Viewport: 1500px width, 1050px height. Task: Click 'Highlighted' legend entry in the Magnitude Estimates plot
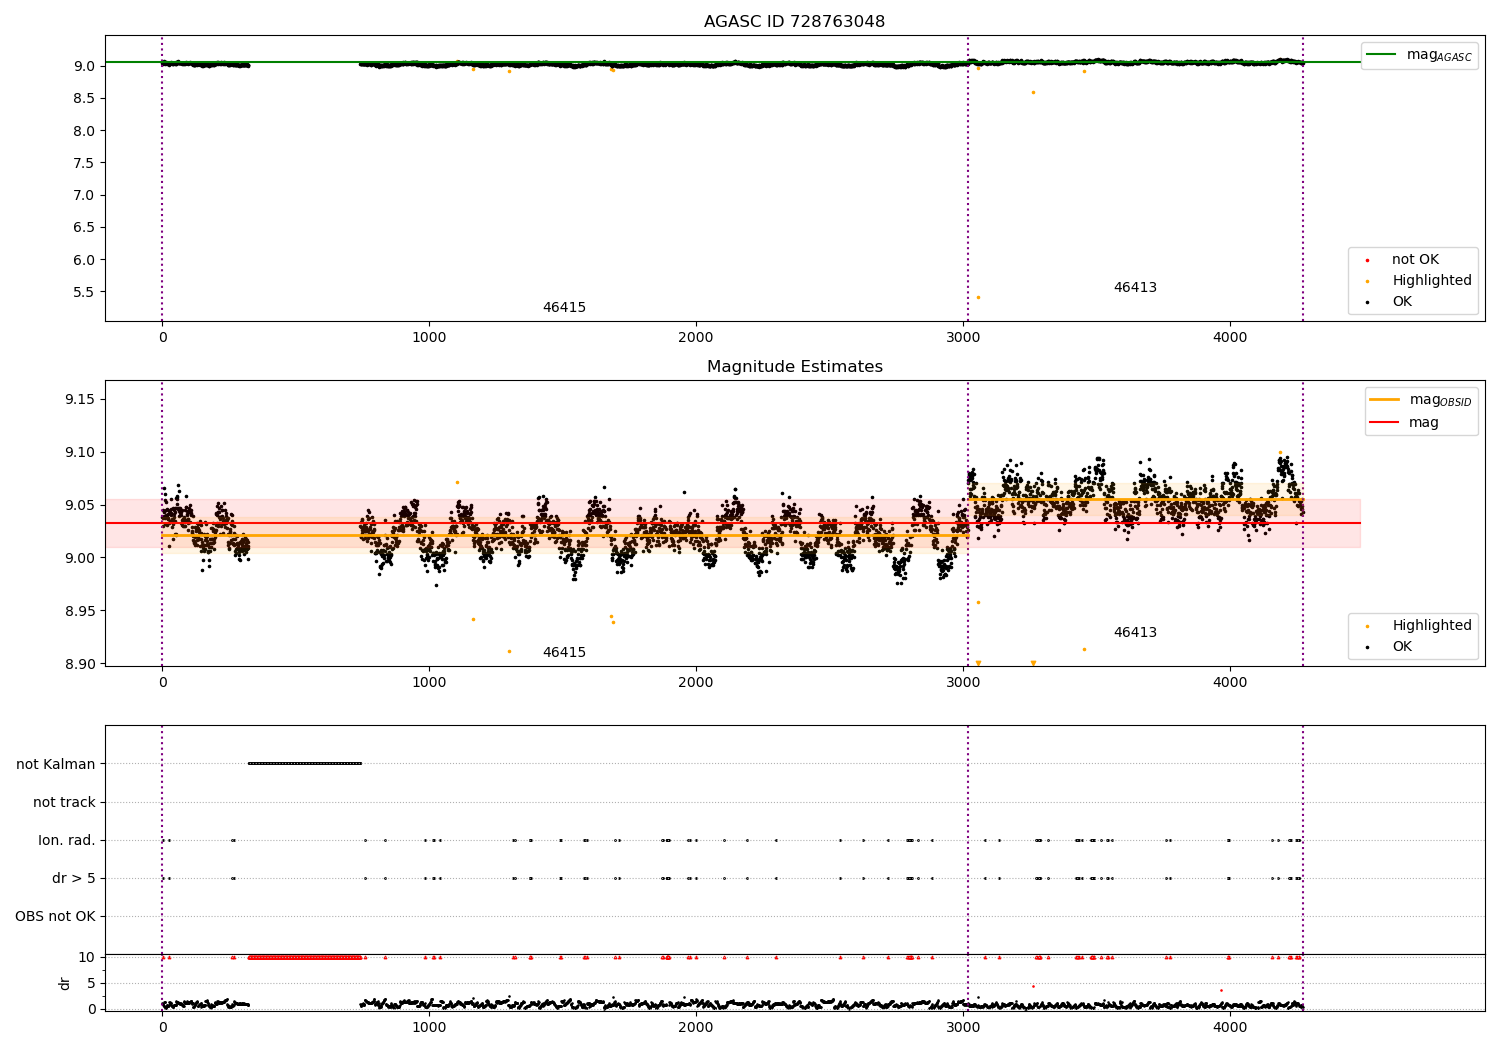[1432, 626]
